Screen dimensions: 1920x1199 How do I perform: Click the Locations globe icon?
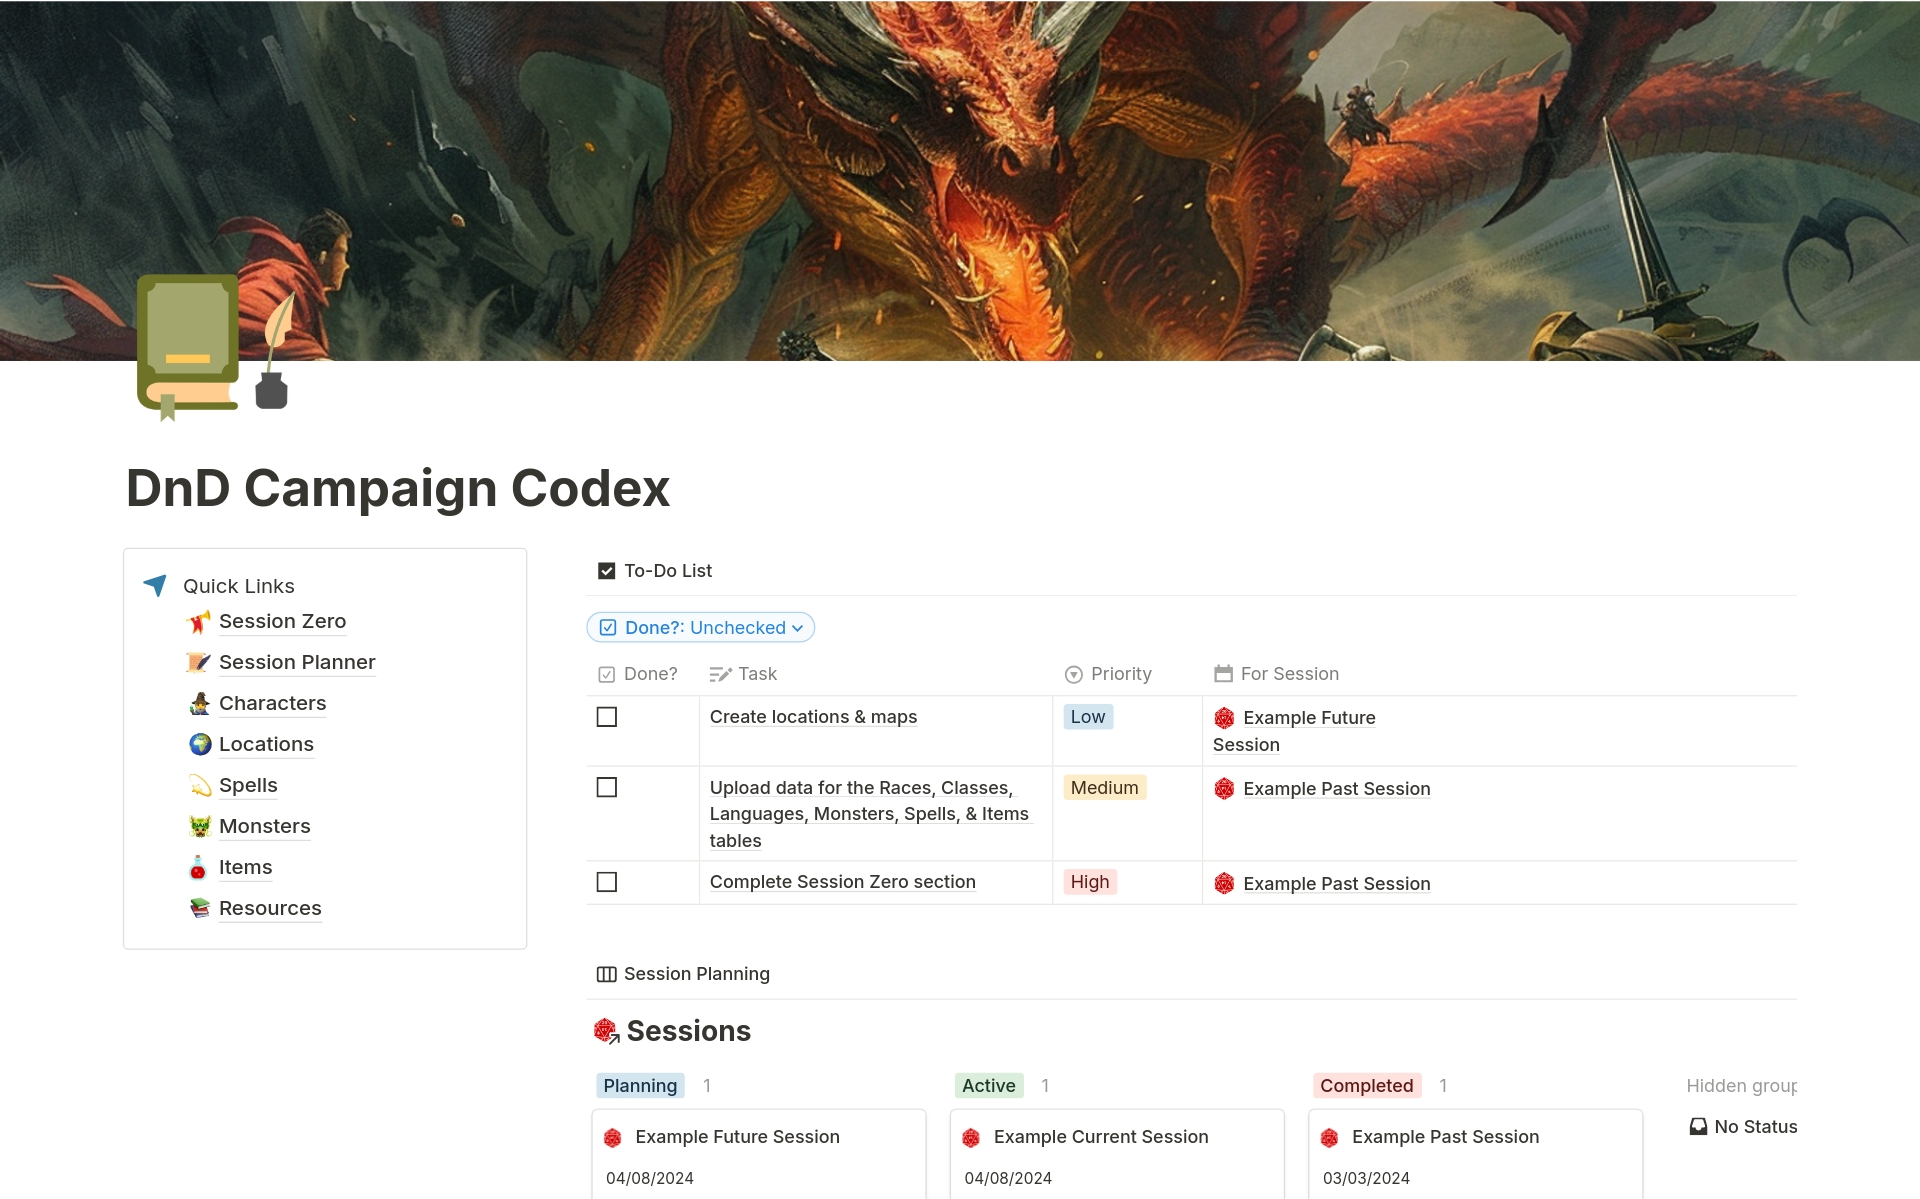click(x=199, y=744)
